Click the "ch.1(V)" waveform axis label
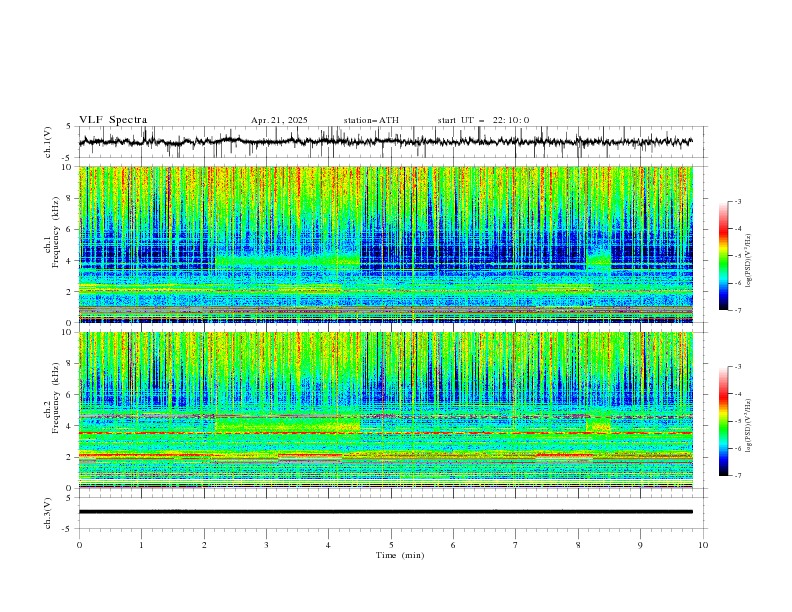 point(48,142)
